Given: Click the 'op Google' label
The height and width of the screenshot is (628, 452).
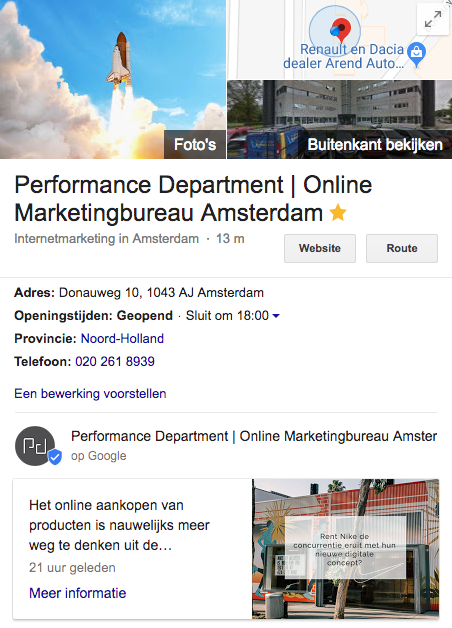Looking at the screenshot, I should (x=98, y=456).
